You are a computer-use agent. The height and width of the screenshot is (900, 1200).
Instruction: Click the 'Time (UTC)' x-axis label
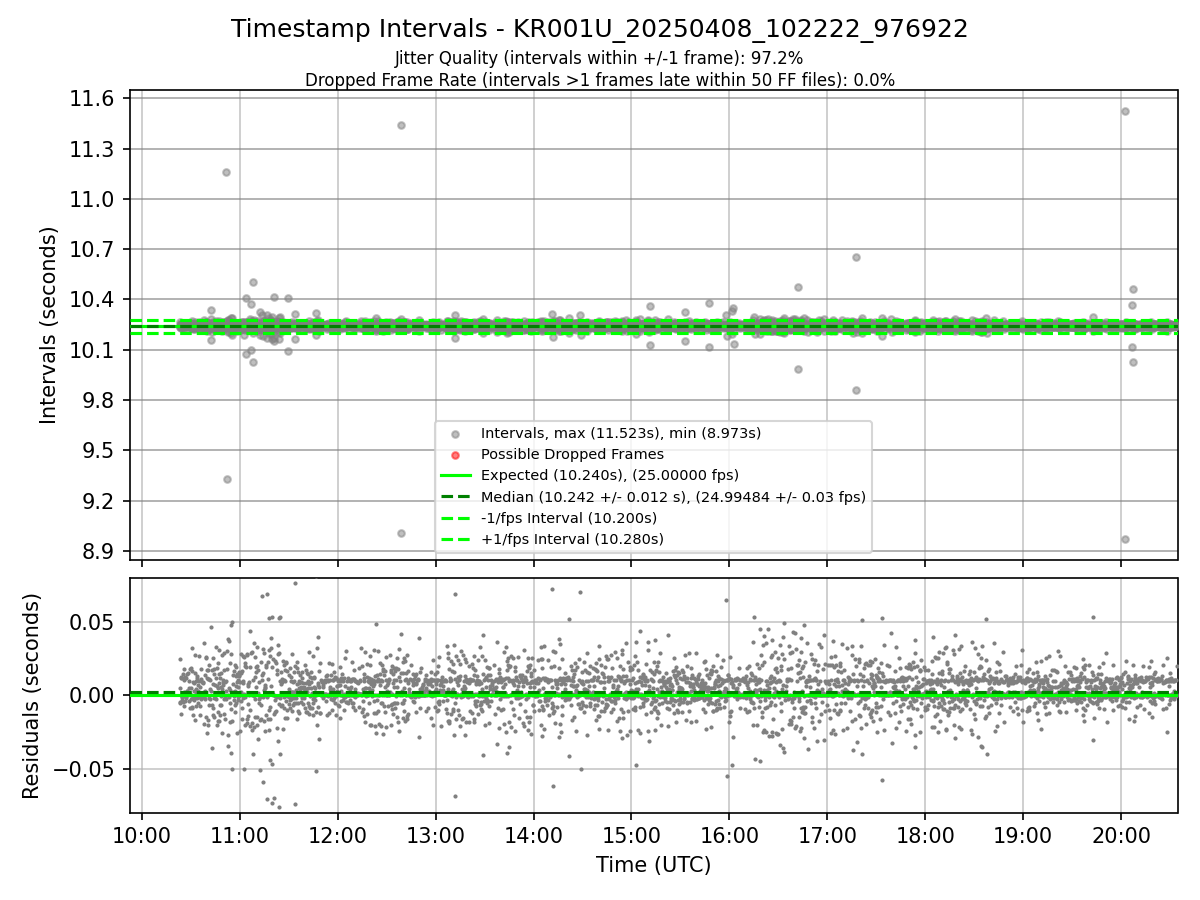pos(654,865)
